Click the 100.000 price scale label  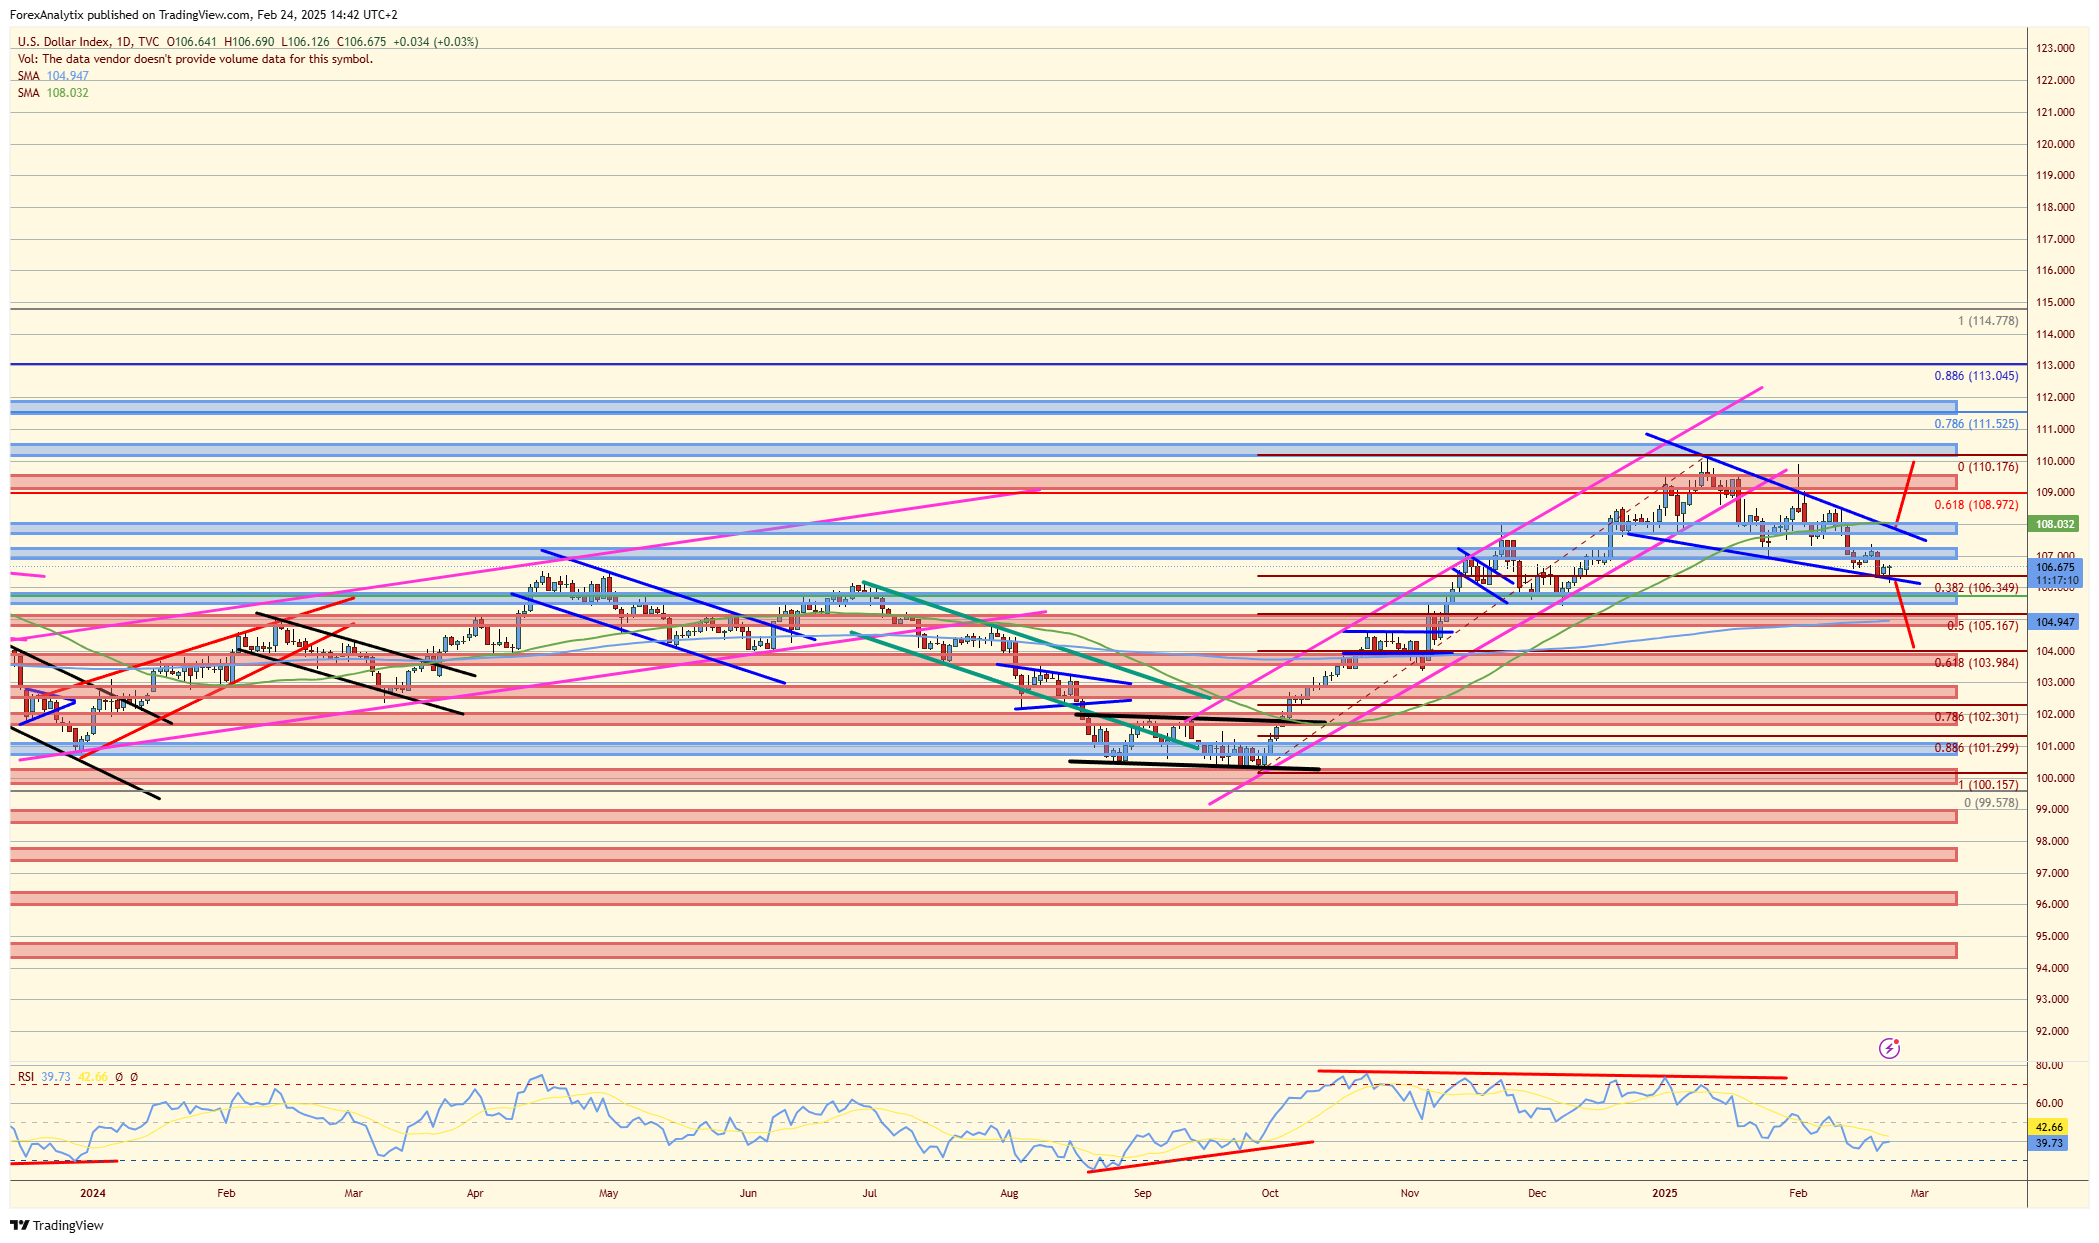click(2055, 778)
